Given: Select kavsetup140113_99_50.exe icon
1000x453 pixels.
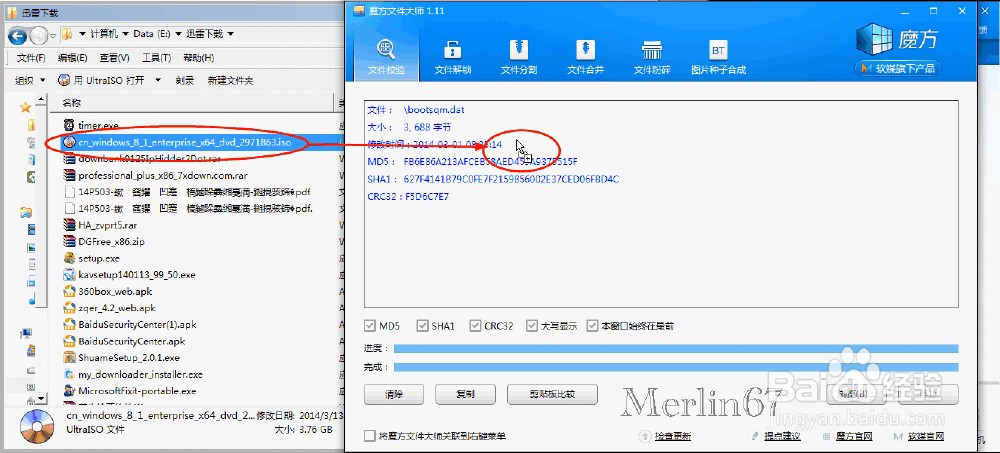Looking at the screenshot, I should pos(70,274).
